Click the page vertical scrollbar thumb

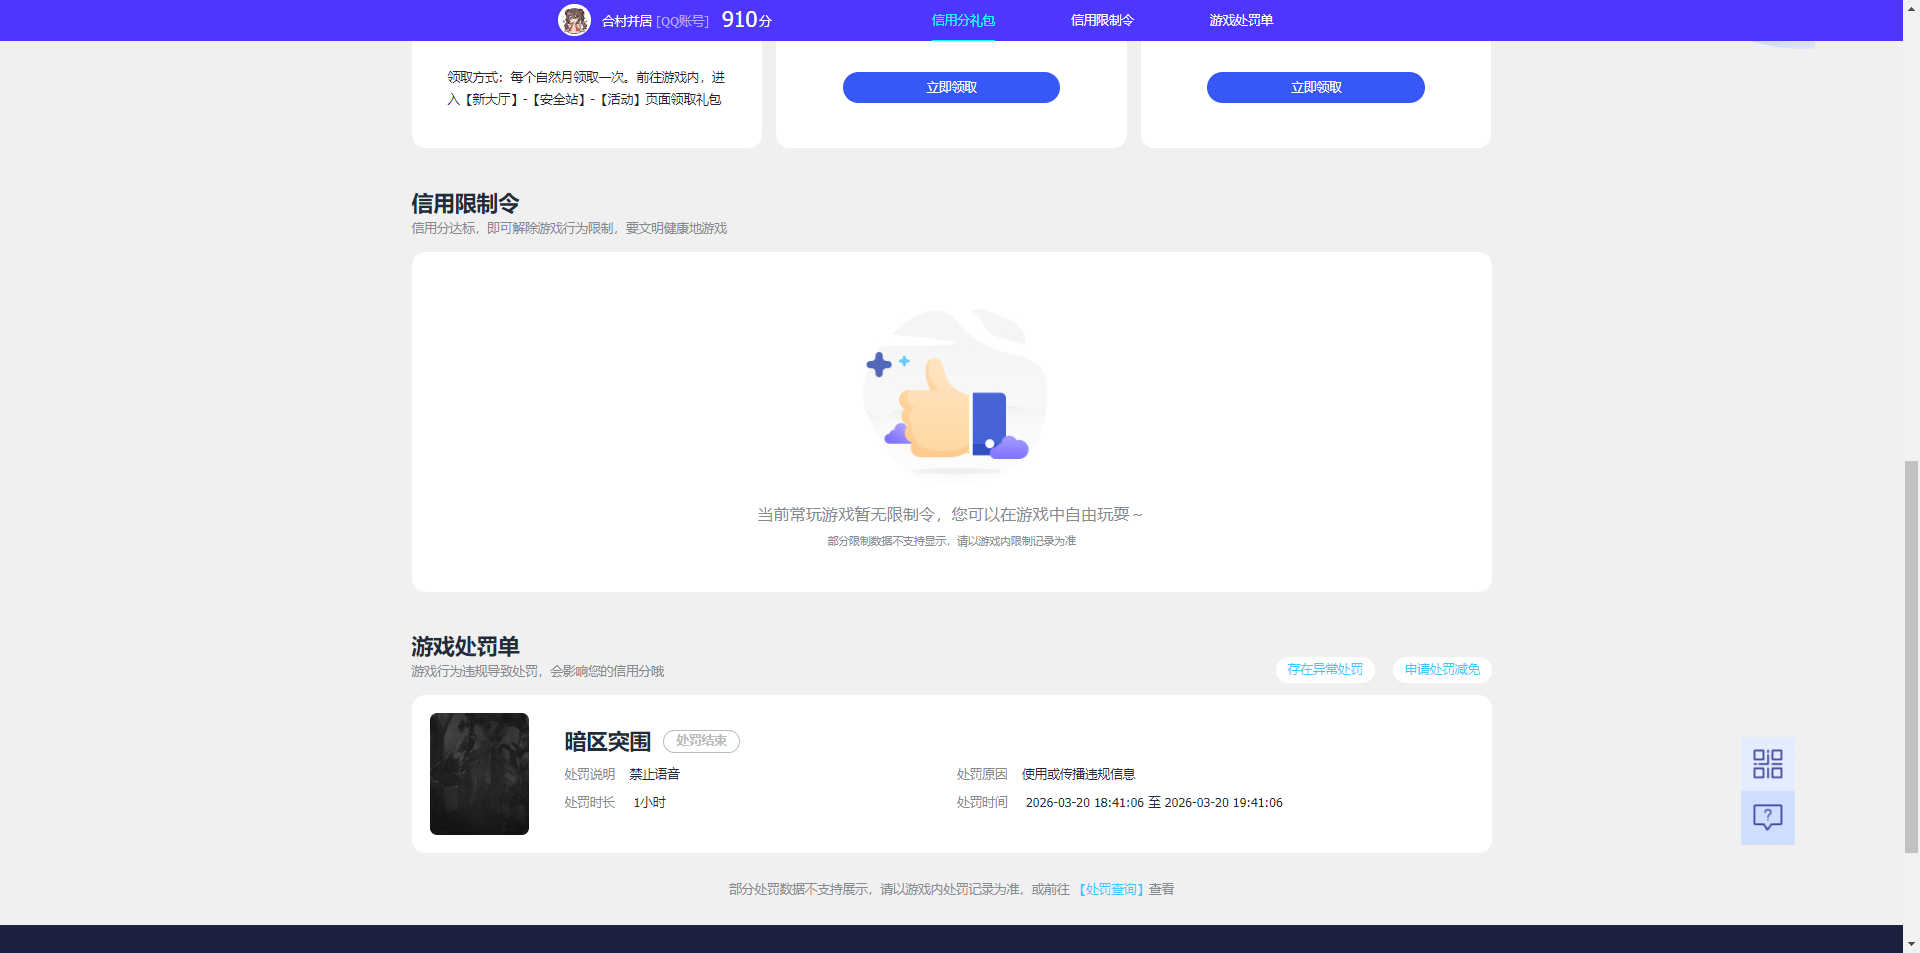pos(1911,656)
